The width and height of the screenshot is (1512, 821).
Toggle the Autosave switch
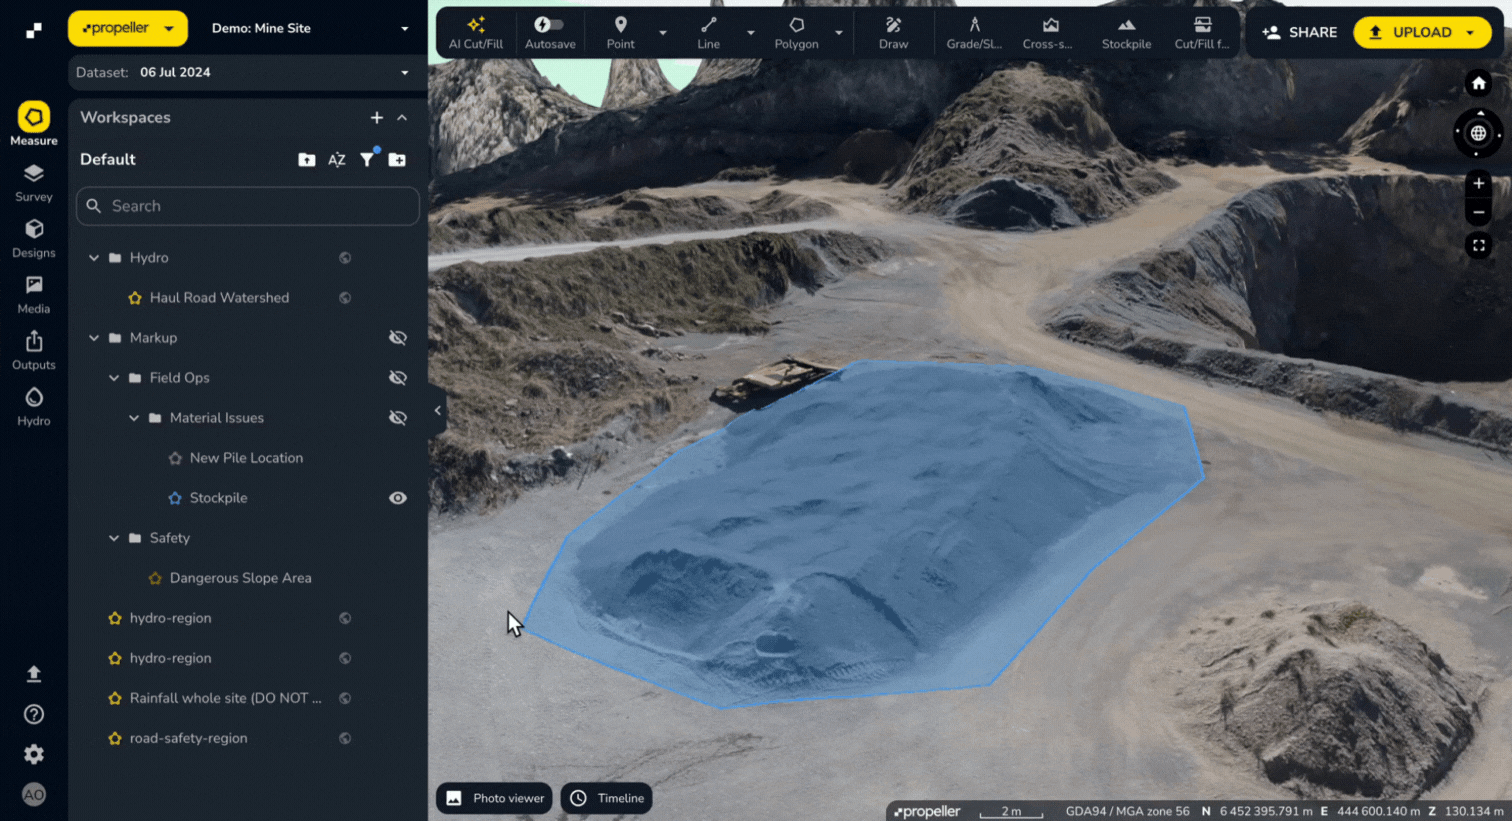click(x=549, y=25)
